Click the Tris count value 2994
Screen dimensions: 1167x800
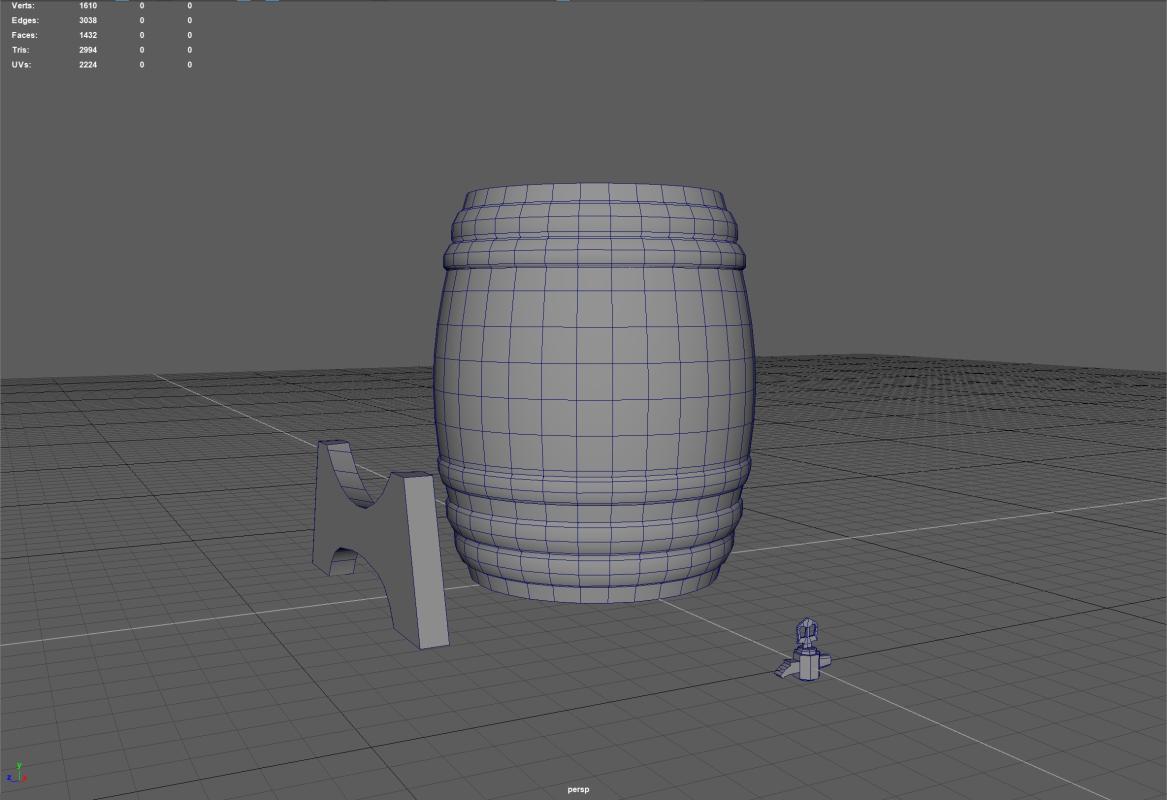point(88,50)
